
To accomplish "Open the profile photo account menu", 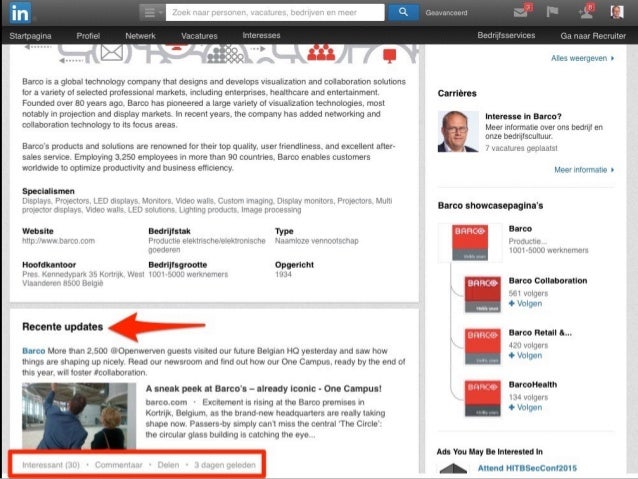I will [617, 12].
